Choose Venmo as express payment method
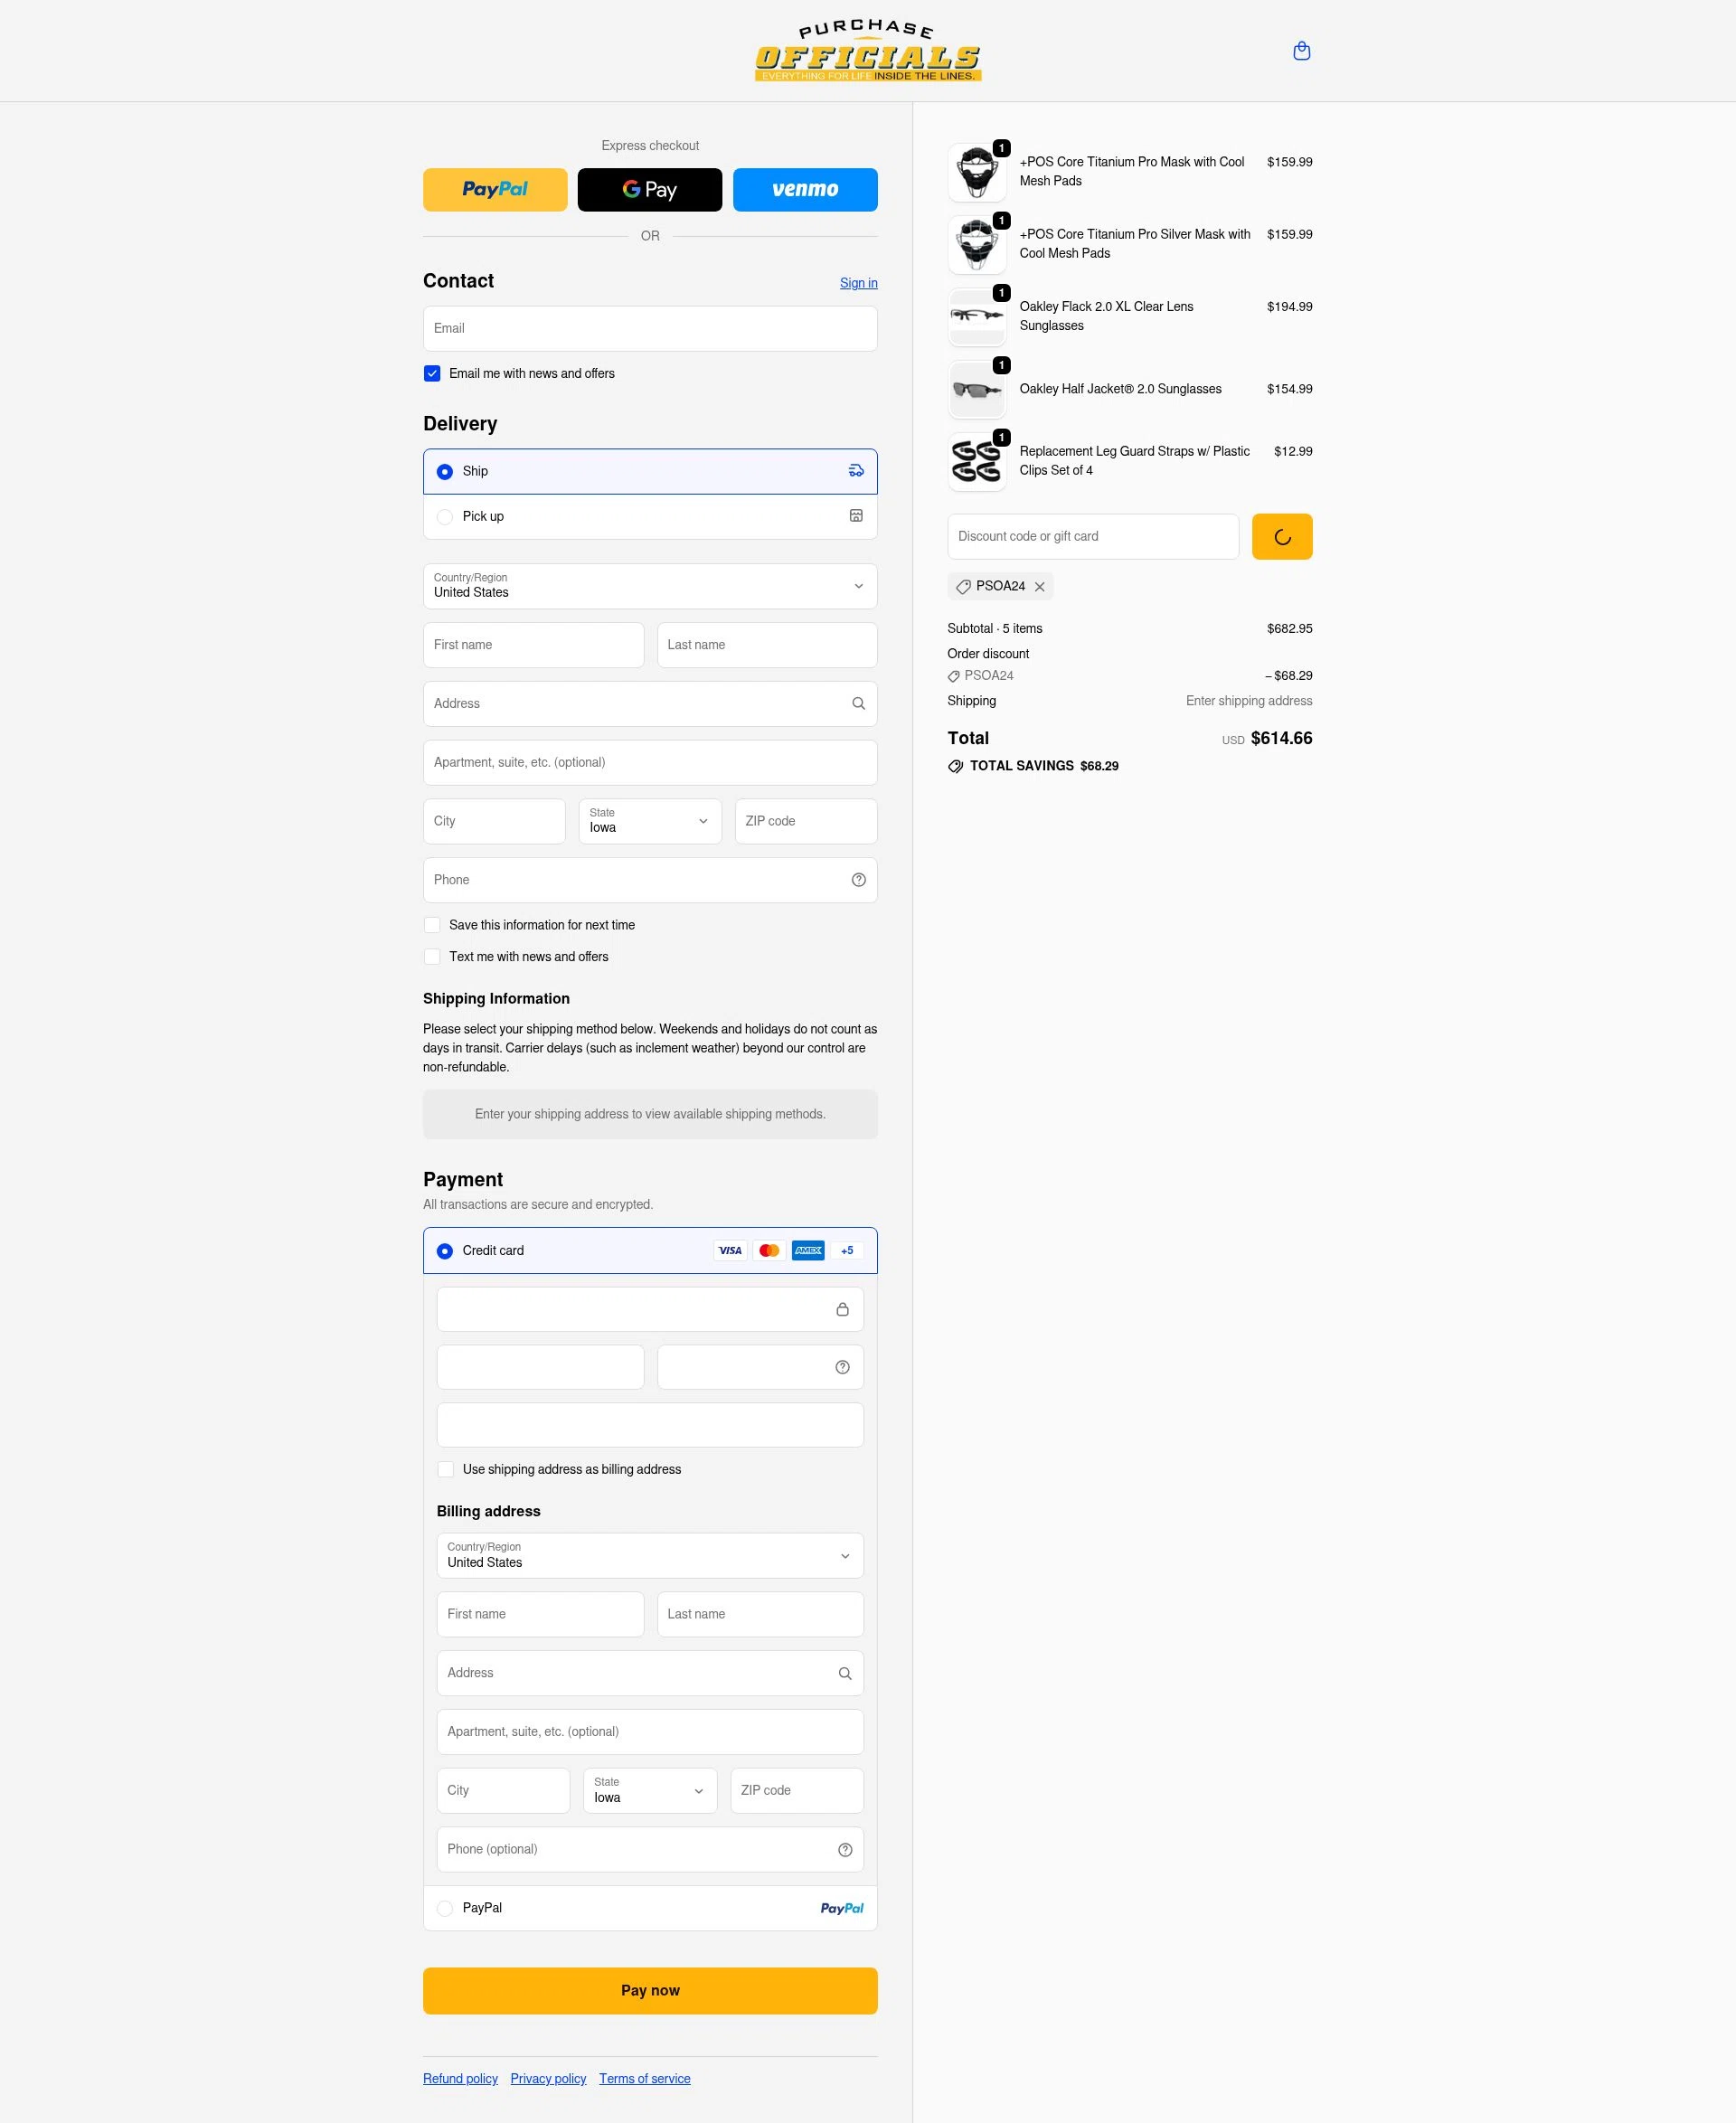Image resolution: width=1736 pixels, height=2123 pixels. 805,189
